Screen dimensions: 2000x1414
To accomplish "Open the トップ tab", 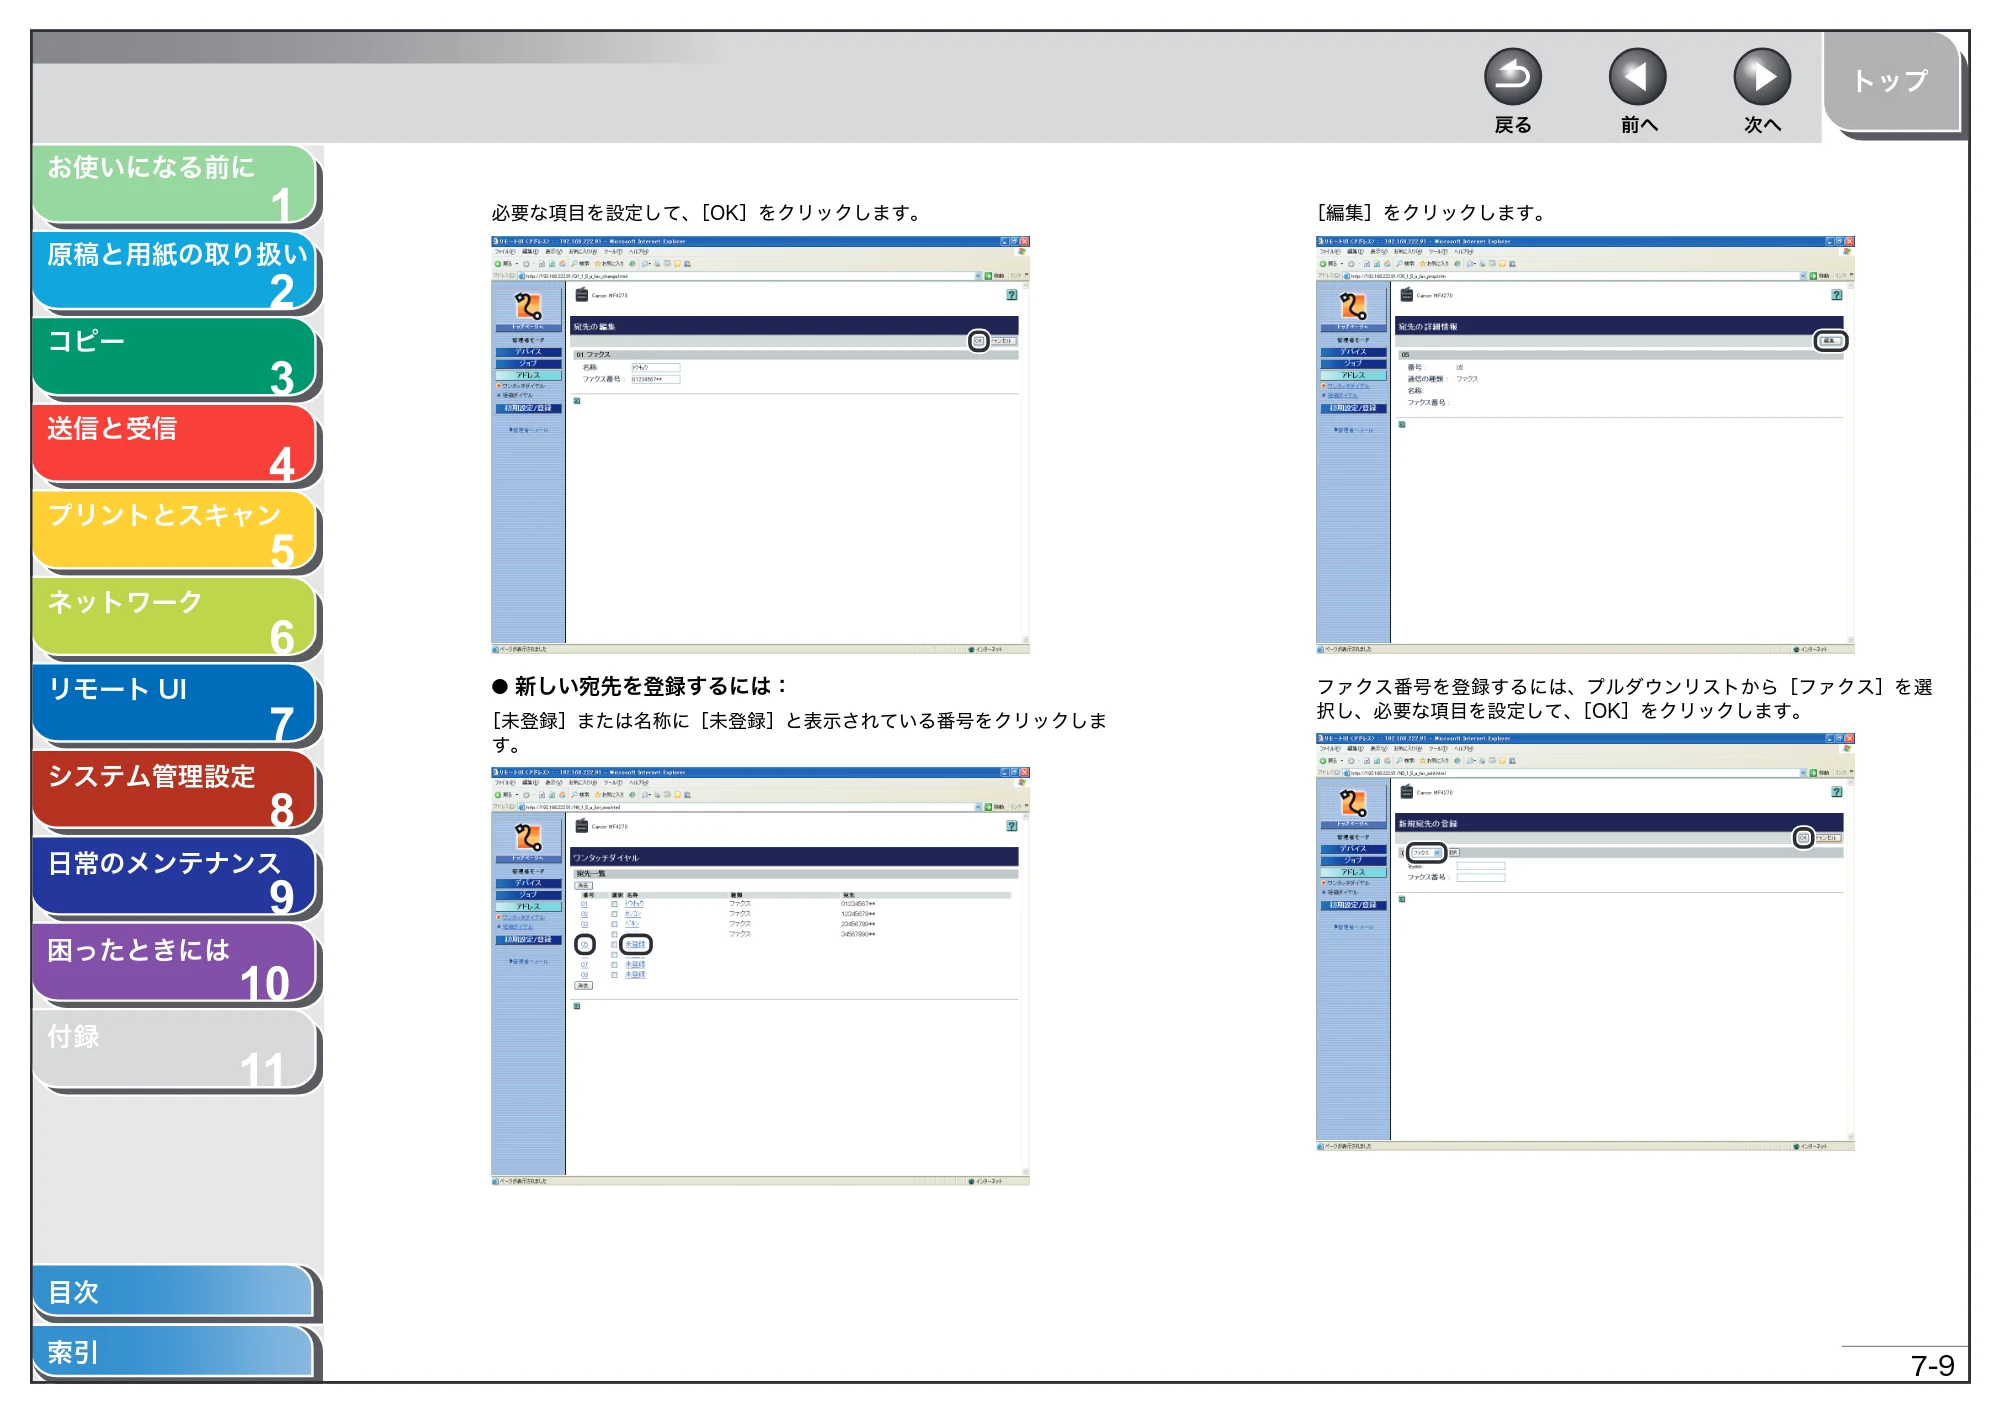I will (1892, 82).
